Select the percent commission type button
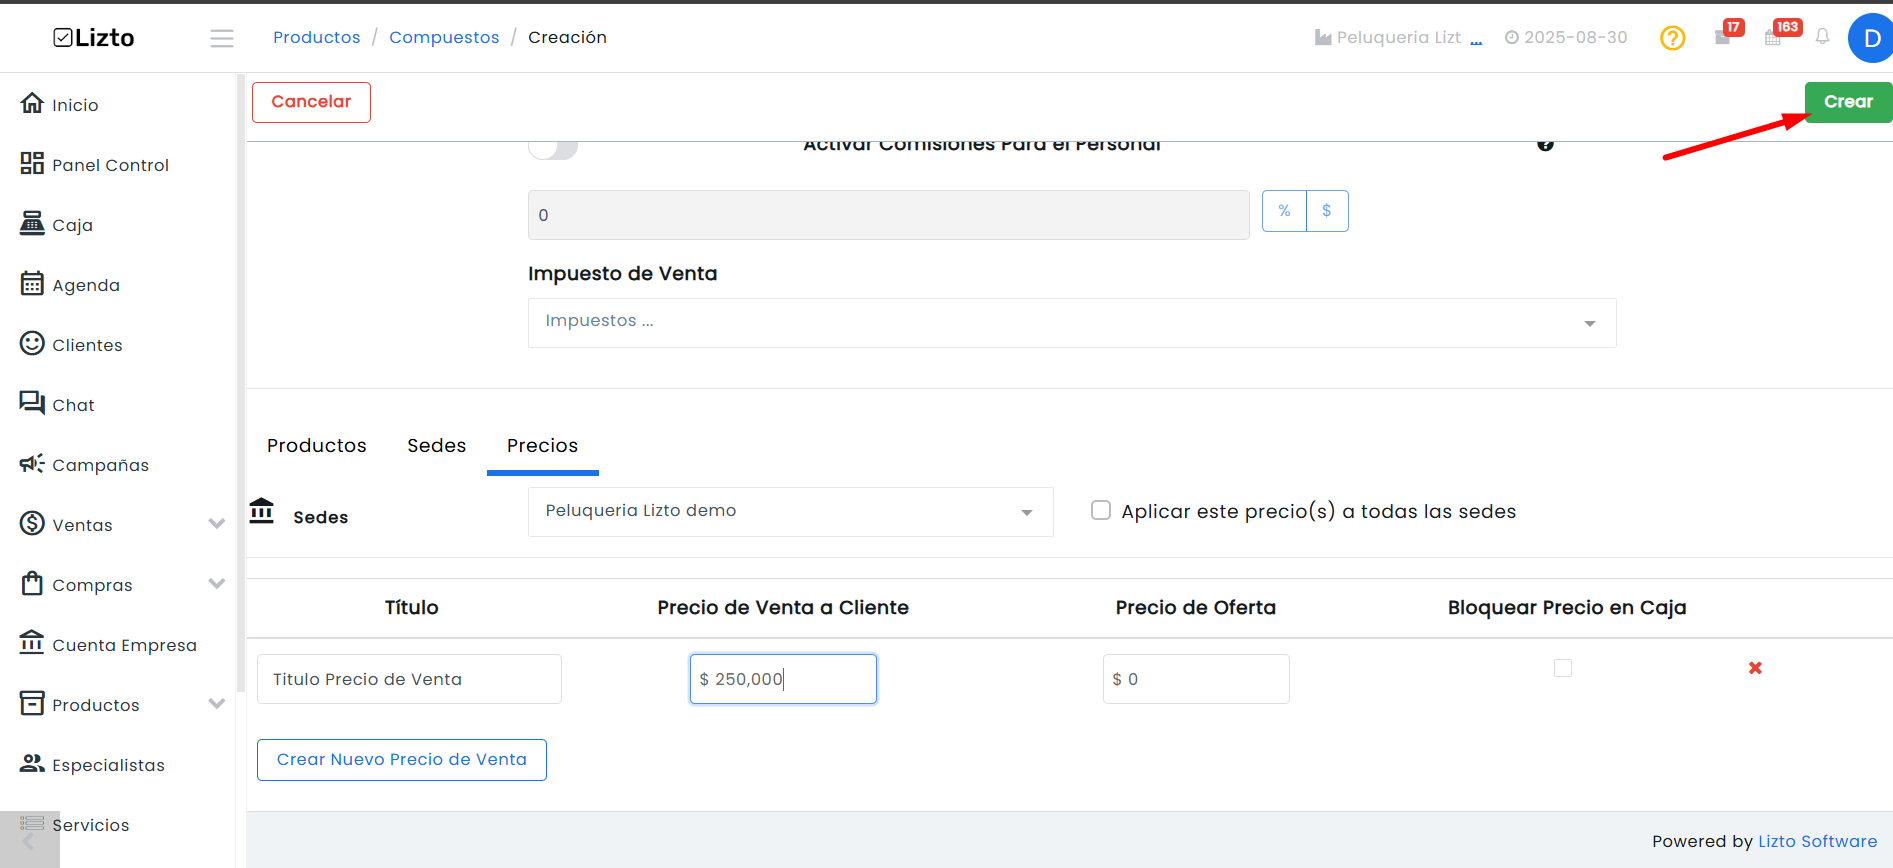 point(1284,211)
